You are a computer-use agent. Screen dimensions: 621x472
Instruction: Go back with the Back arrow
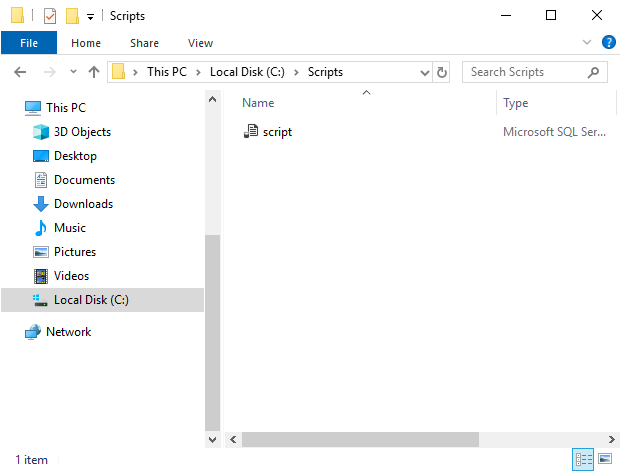(x=20, y=72)
